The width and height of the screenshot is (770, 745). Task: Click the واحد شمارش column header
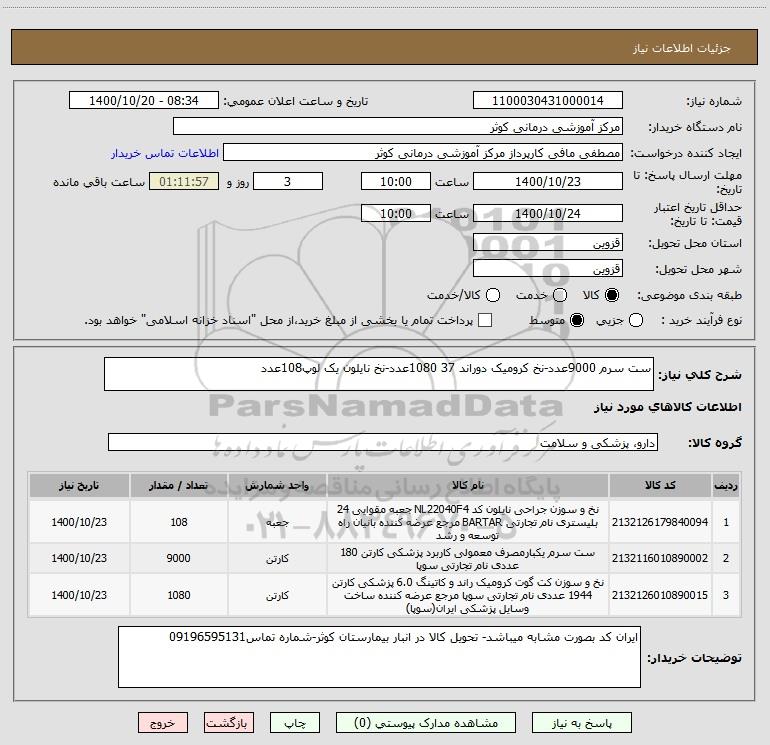277,486
